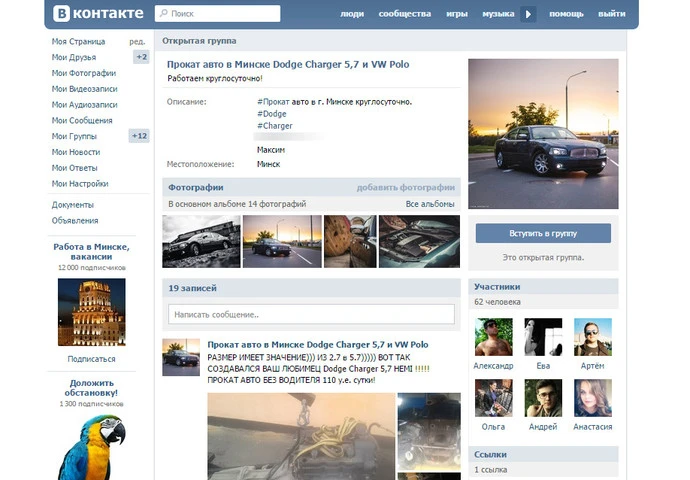
Task: Click the VKontakte logo
Action: (98, 14)
